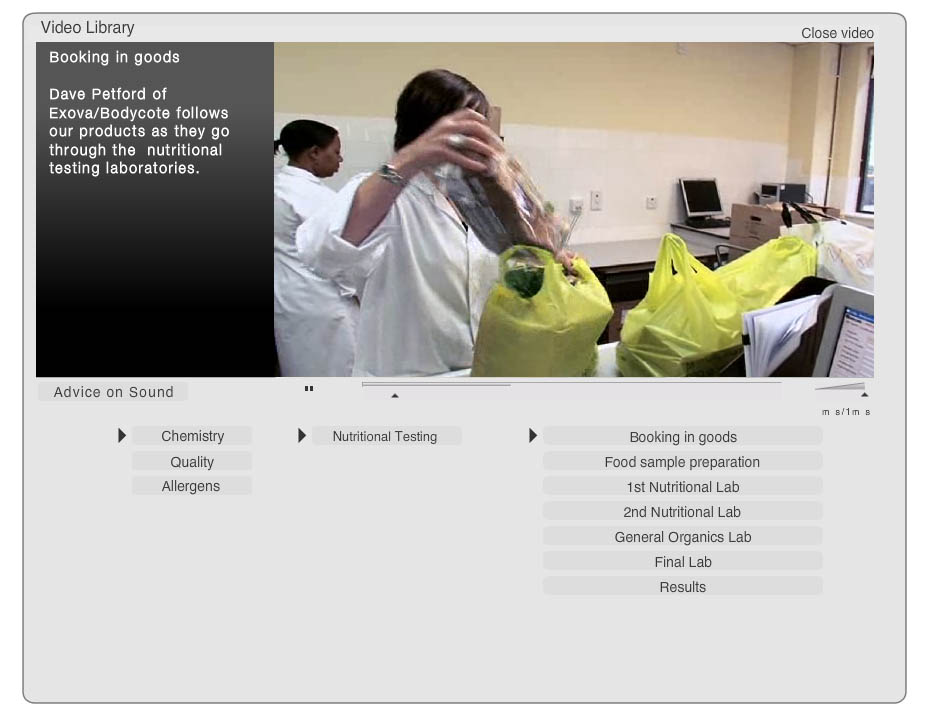
Task: Open Advice on Sound
Action: click(x=113, y=392)
